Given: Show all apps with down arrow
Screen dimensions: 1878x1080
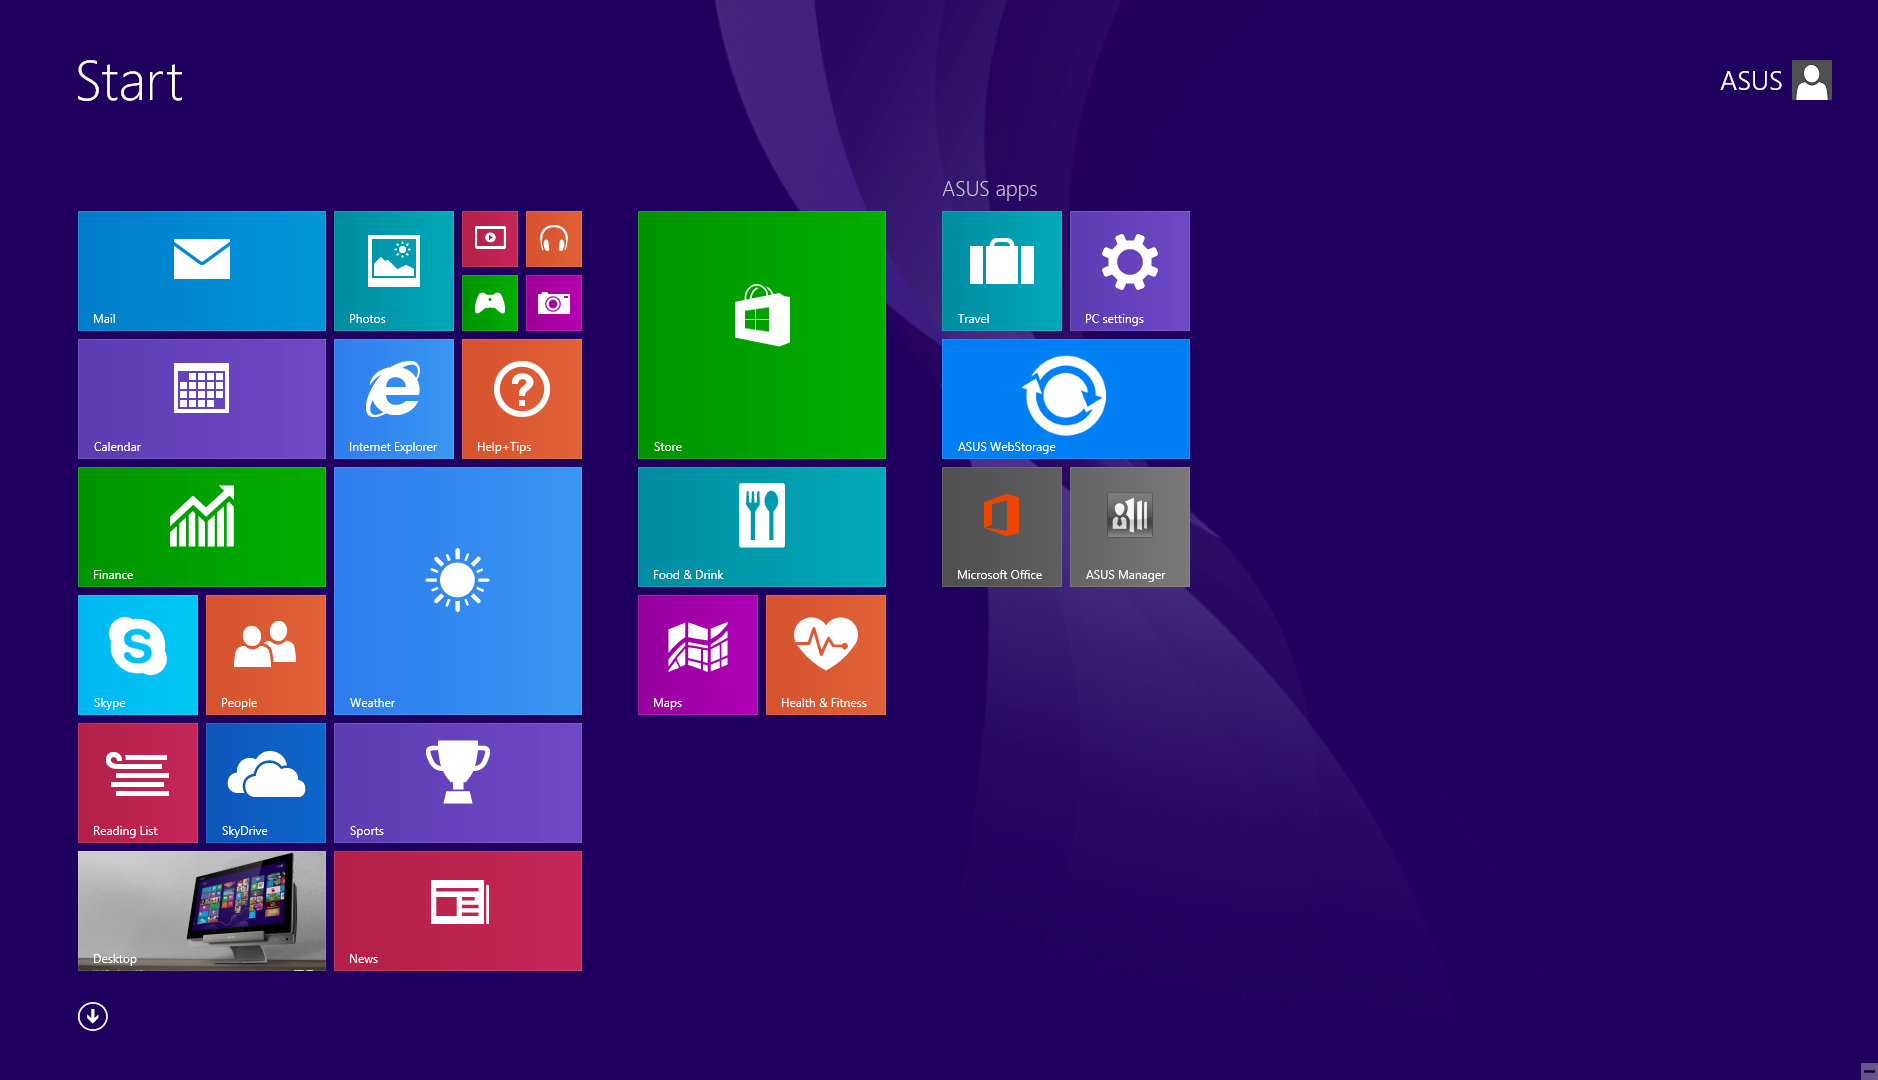Looking at the screenshot, I should coord(93,1017).
